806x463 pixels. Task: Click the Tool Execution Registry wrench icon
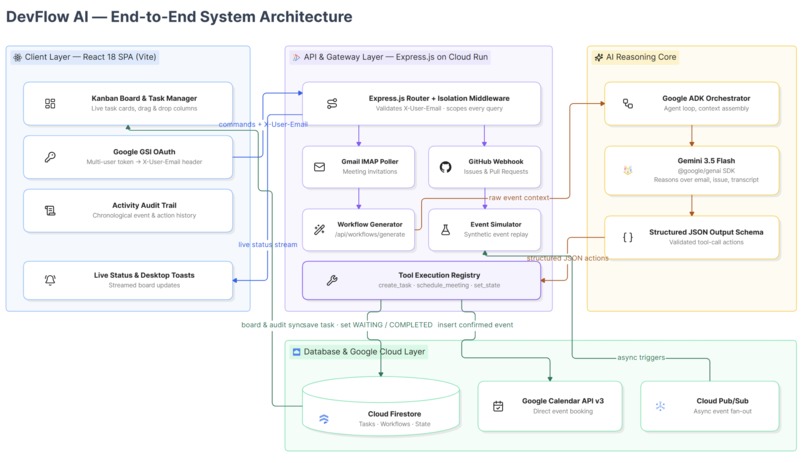click(332, 280)
